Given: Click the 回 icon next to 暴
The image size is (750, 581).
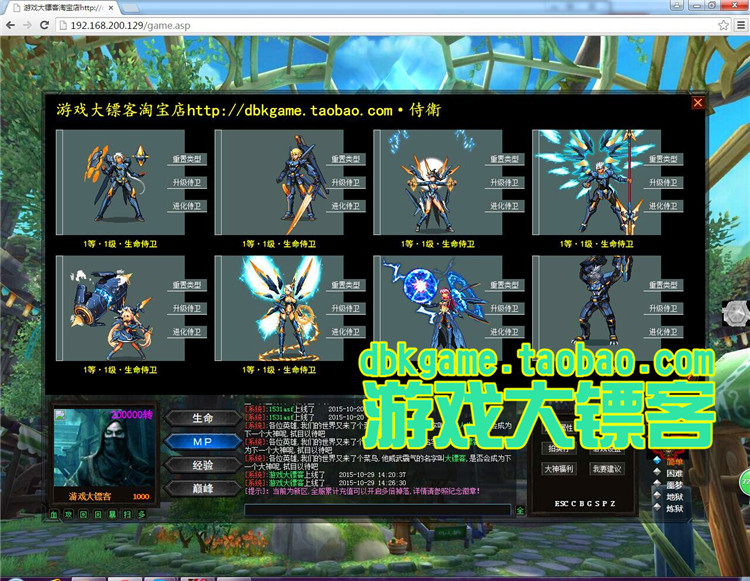Looking at the screenshot, I should point(98,515).
